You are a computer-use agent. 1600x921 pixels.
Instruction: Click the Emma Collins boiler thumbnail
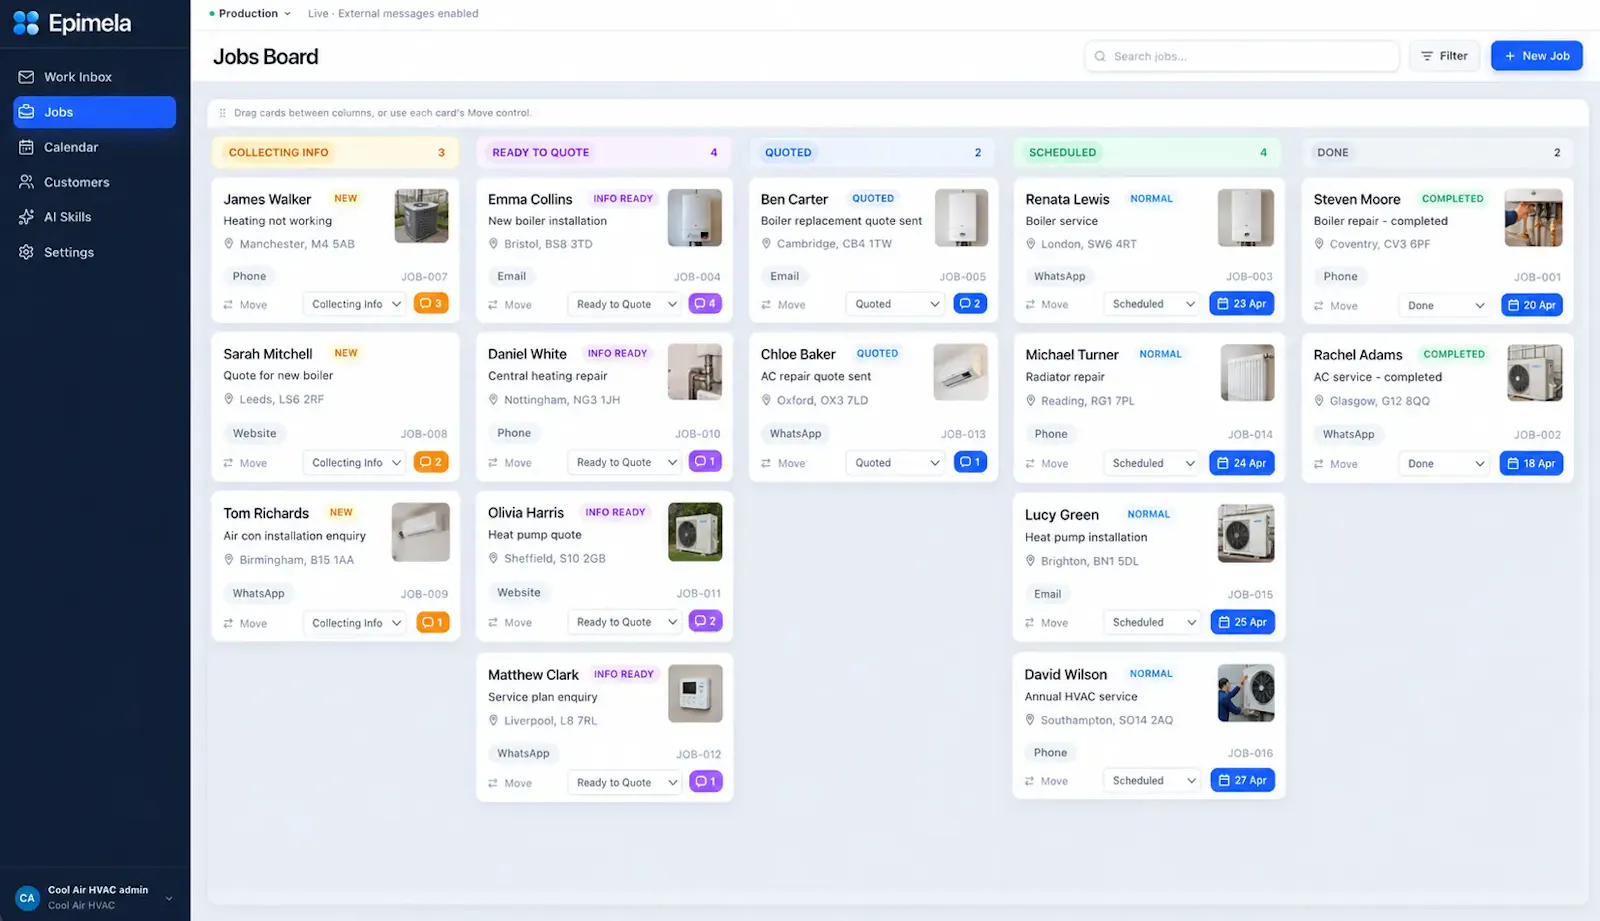(x=695, y=218)
